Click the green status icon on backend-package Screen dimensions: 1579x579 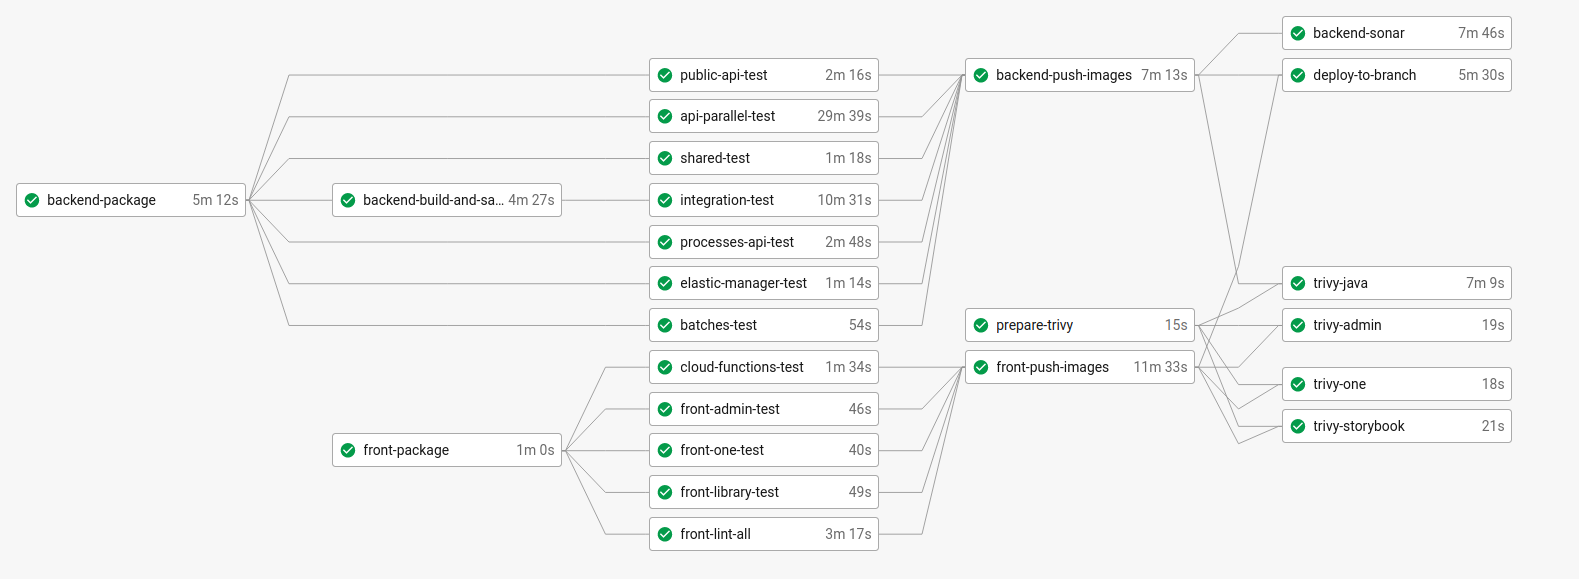(x=32, y=200)
